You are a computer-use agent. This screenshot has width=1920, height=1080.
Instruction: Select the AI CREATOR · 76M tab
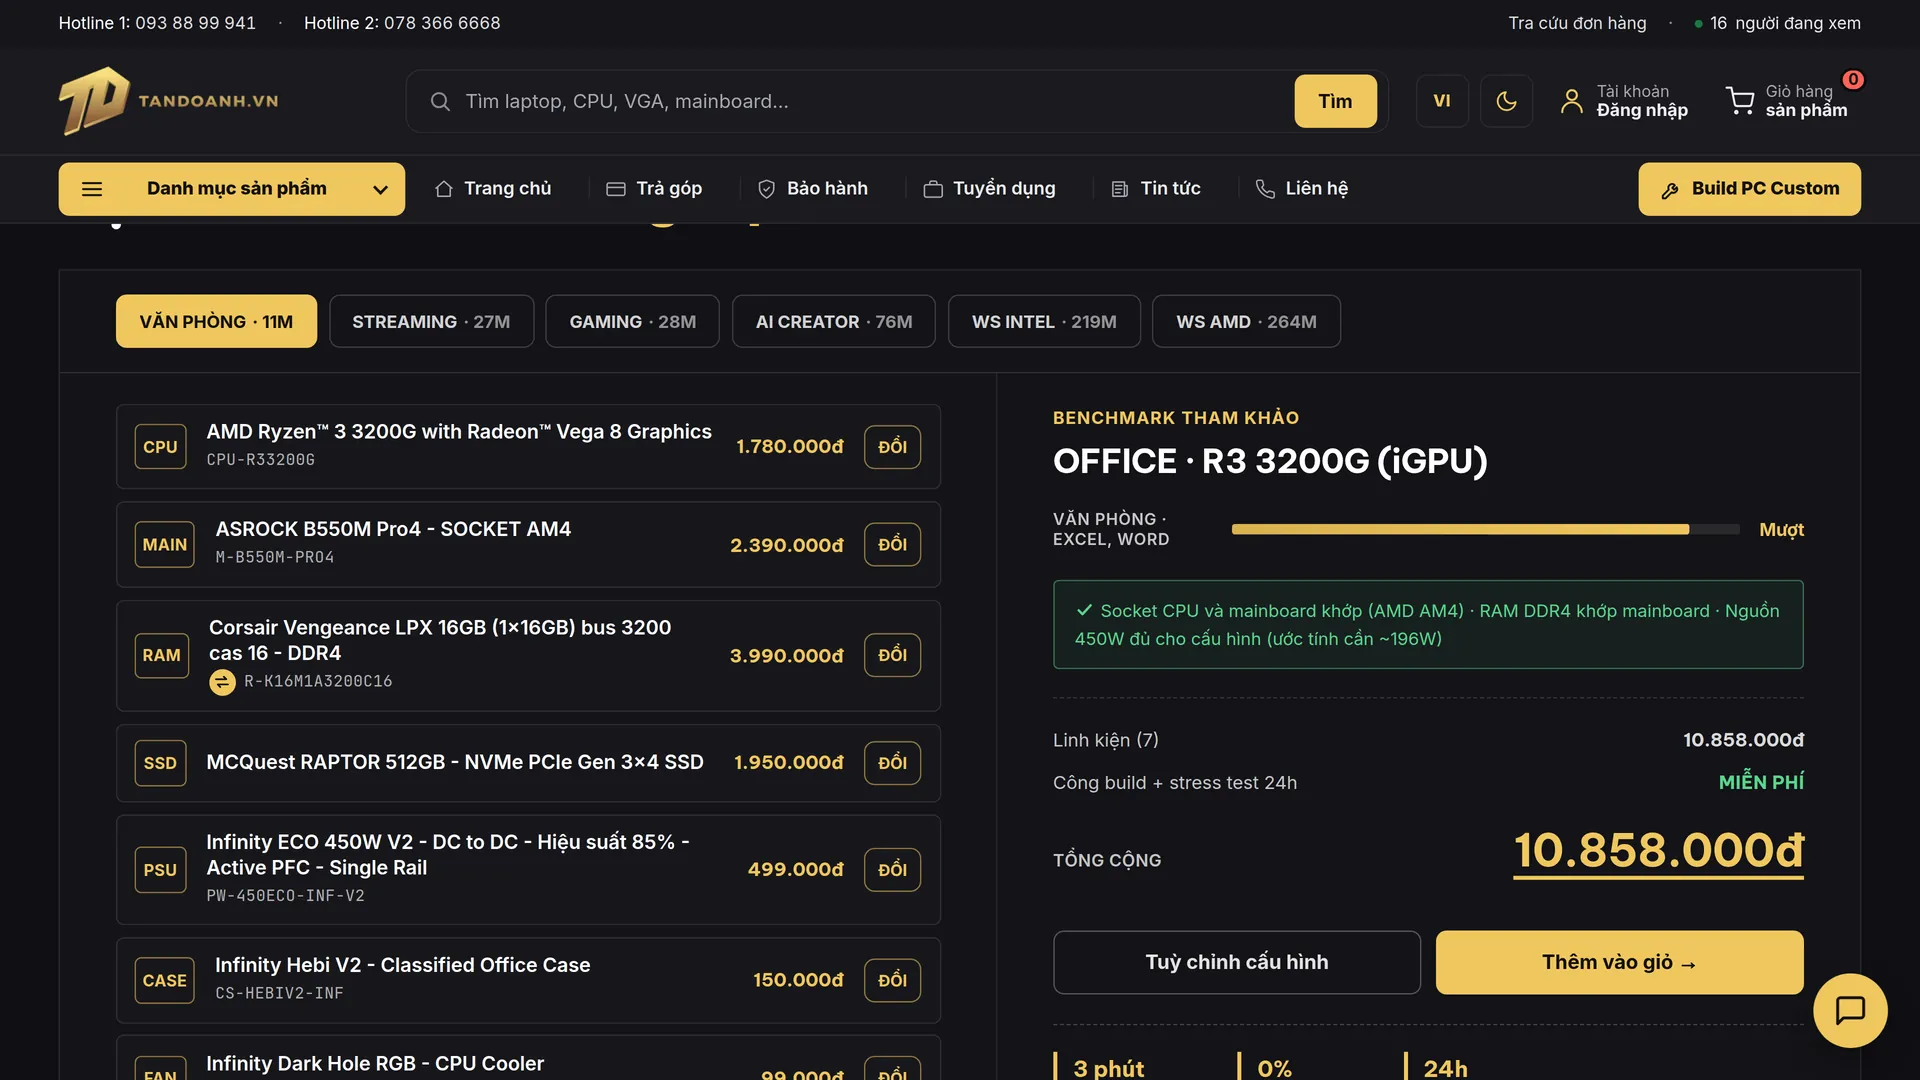pyautogui.click(x=834, y=321)
